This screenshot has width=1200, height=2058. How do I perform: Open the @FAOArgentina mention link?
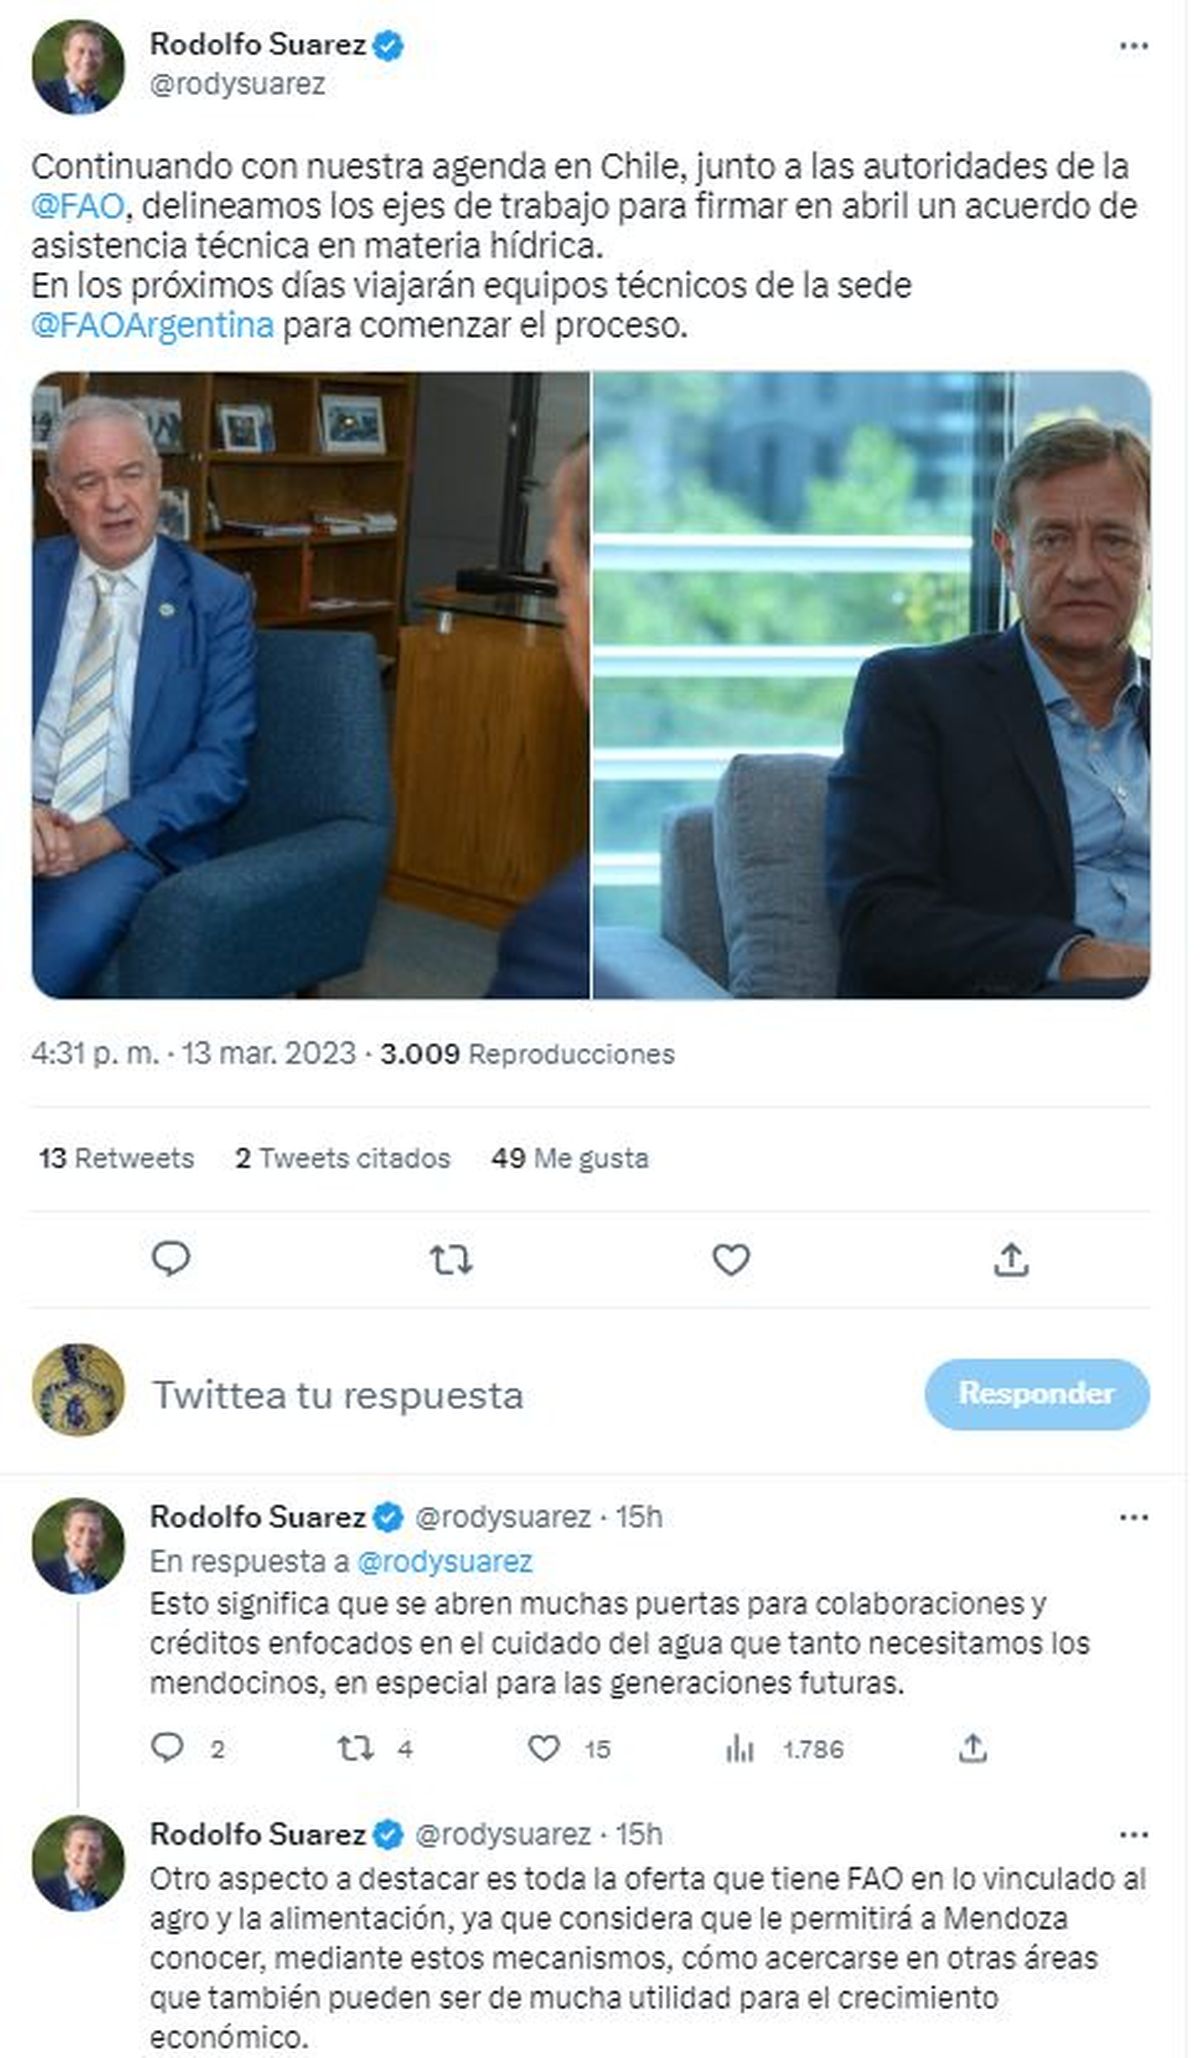(x=152, y=326)
